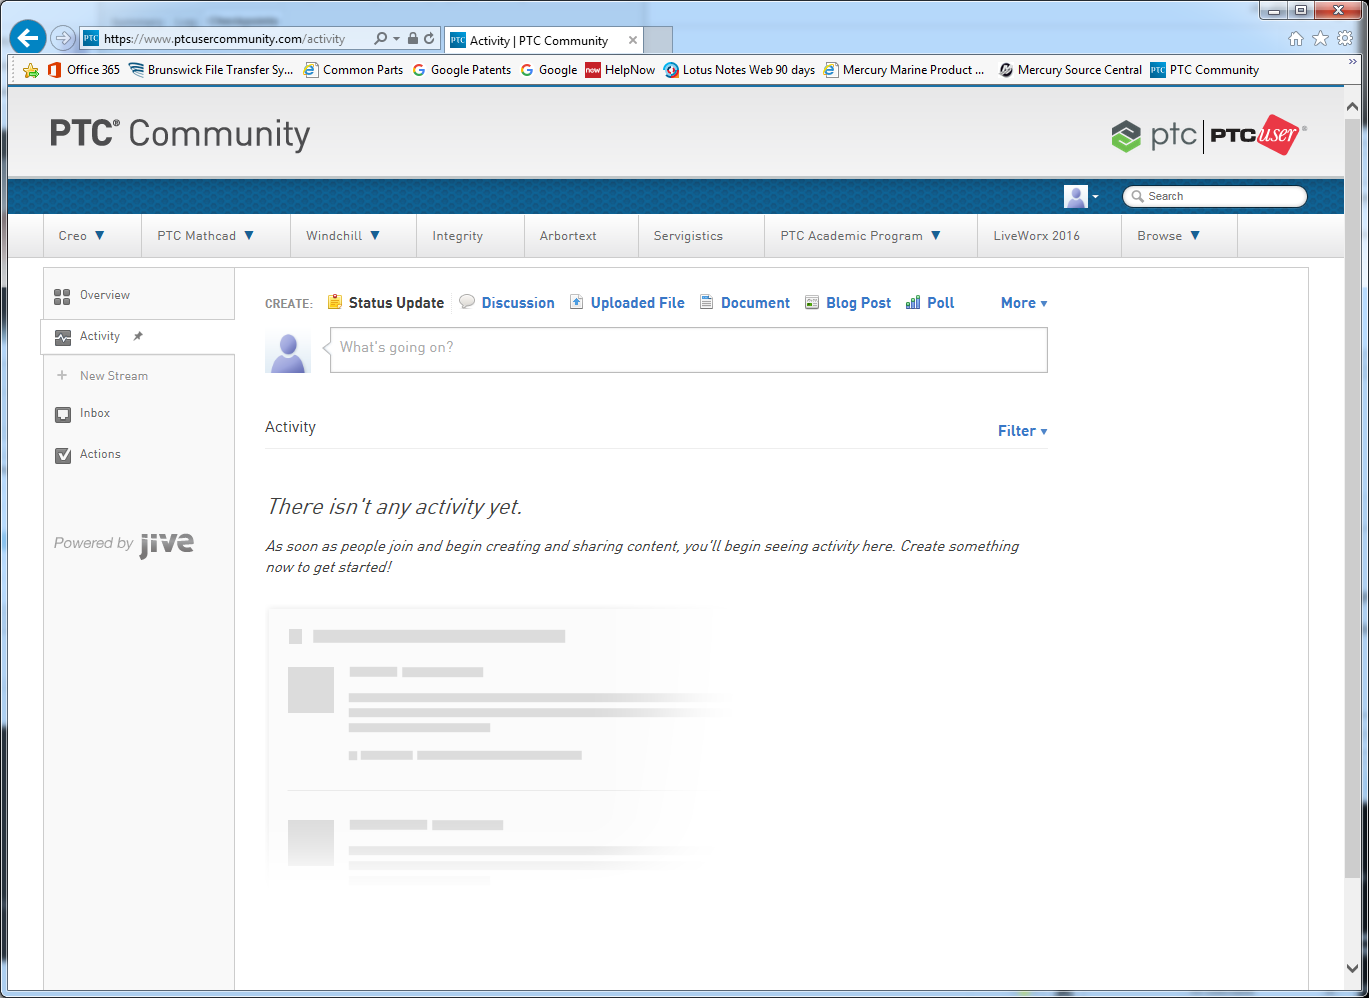Screen dimensions: 1369x998
Task: Open the user avatar menu in header
Action: 1081,196
